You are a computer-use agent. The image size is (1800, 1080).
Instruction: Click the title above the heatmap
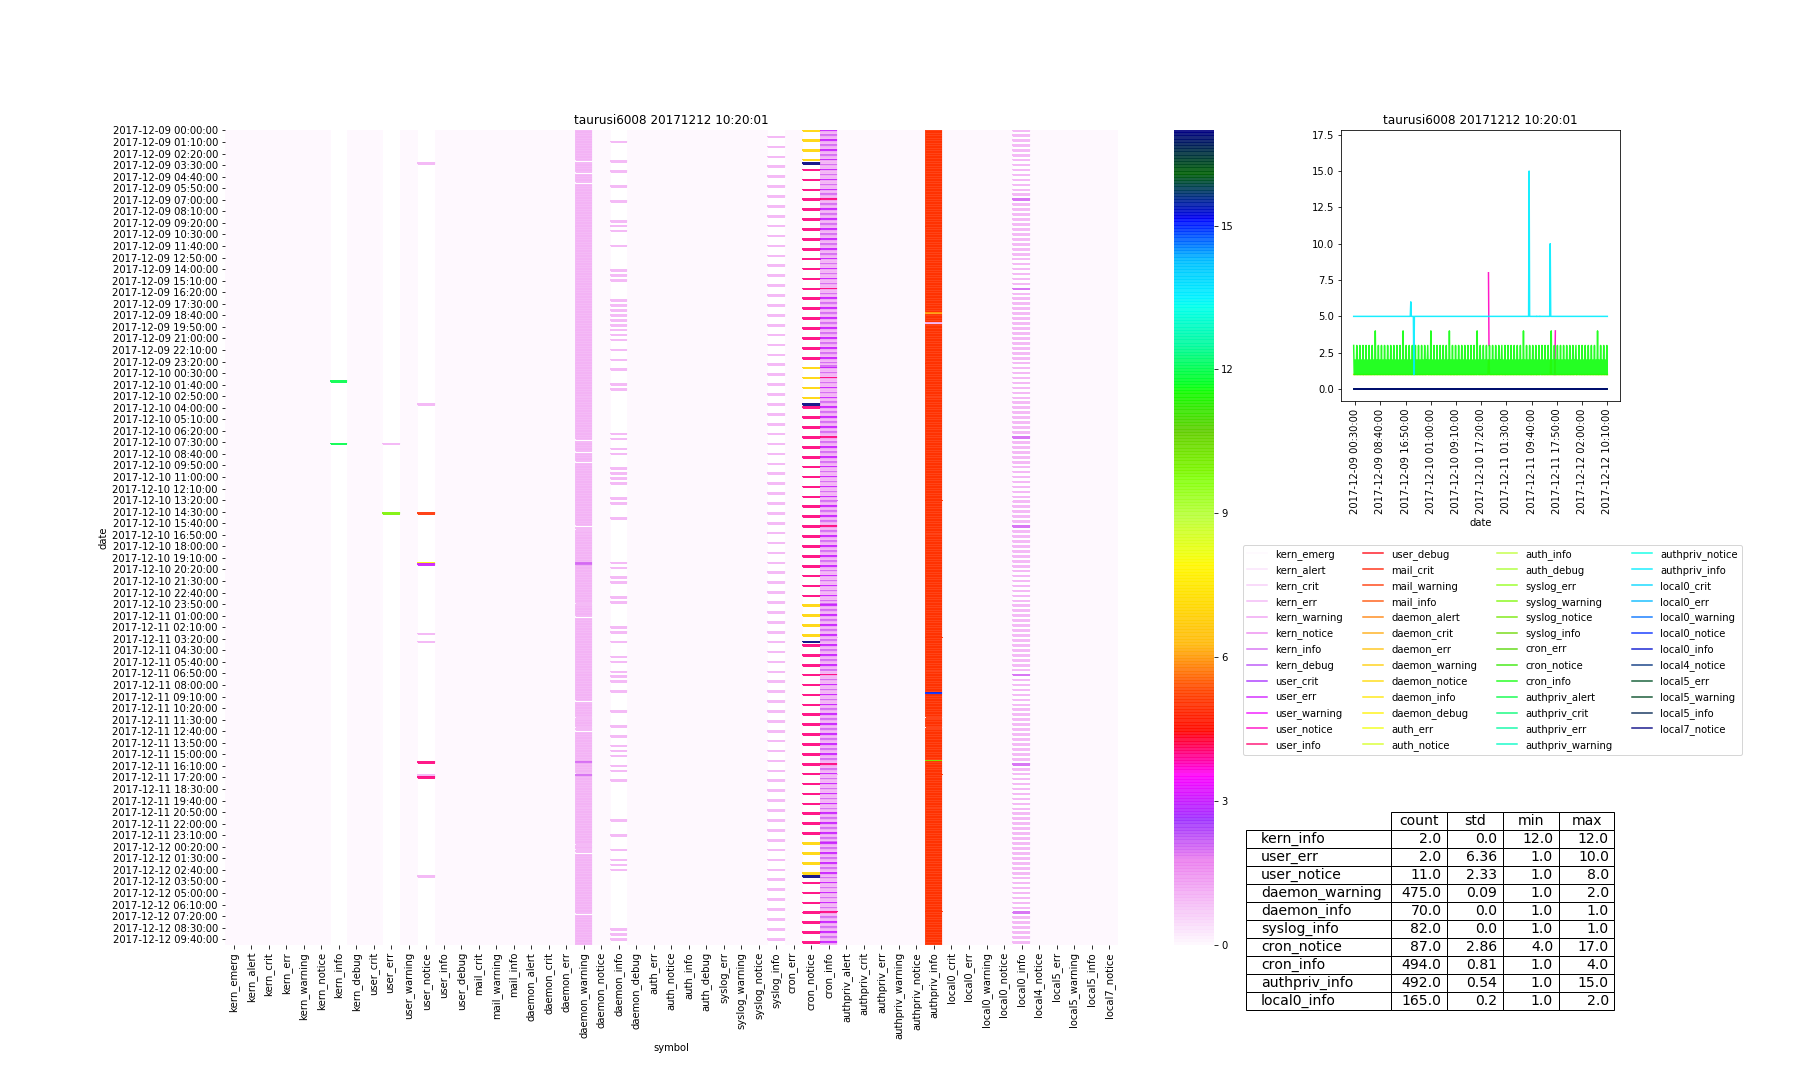point(671,120)
